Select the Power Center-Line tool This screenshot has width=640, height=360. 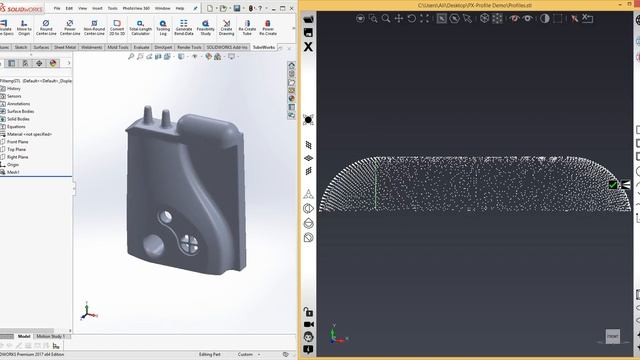coord(70,27)
